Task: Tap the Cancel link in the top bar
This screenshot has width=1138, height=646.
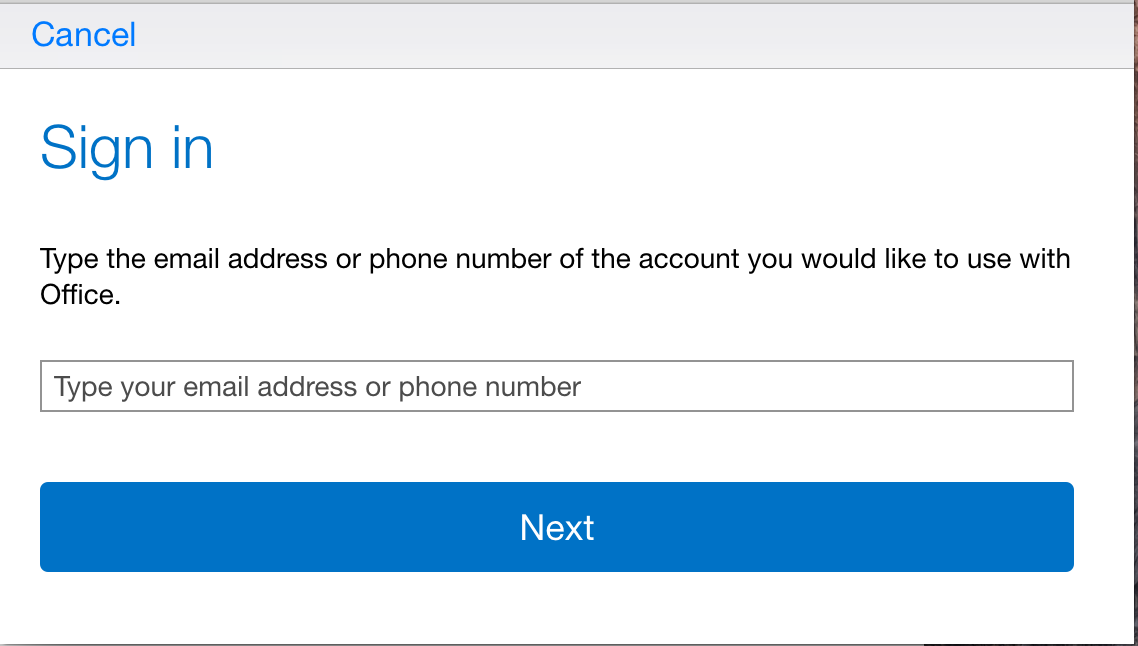Action: coord(83,35)
